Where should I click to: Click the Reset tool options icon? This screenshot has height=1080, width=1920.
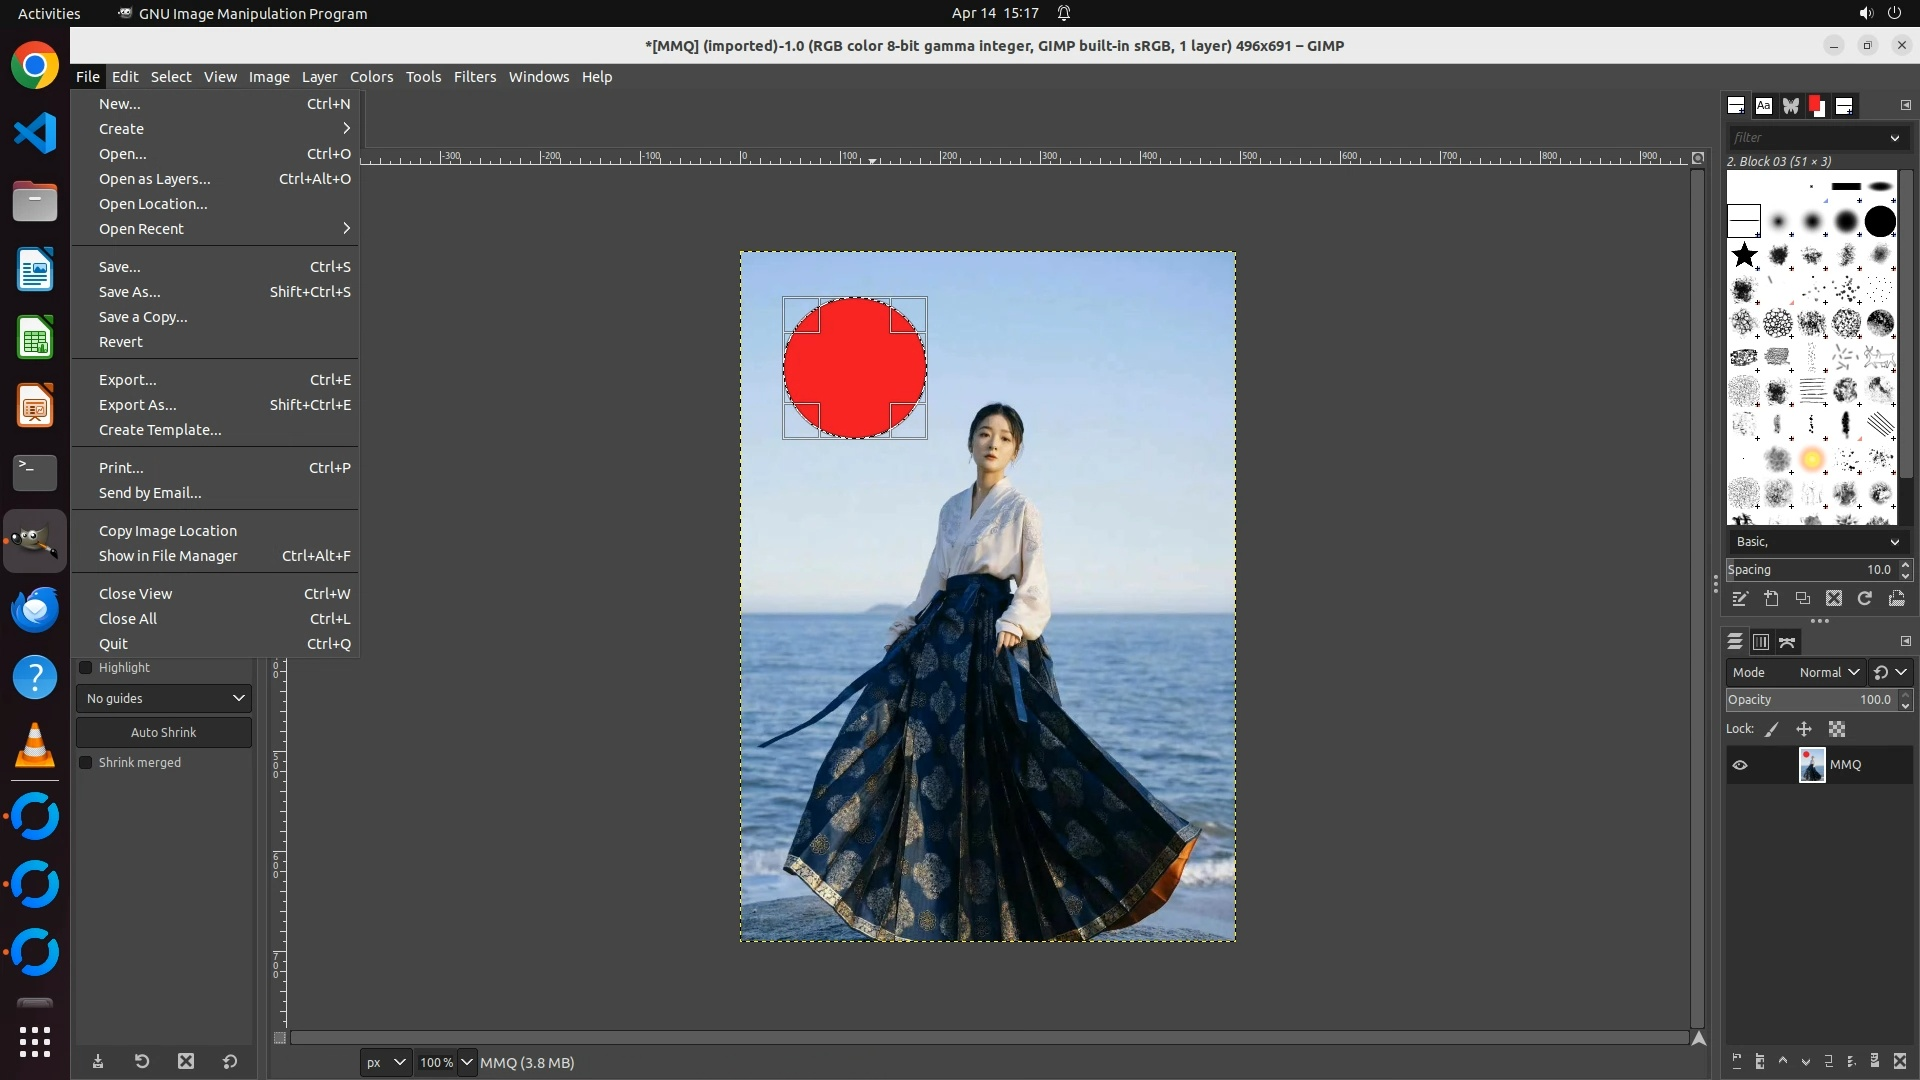tap(230, 1062)
